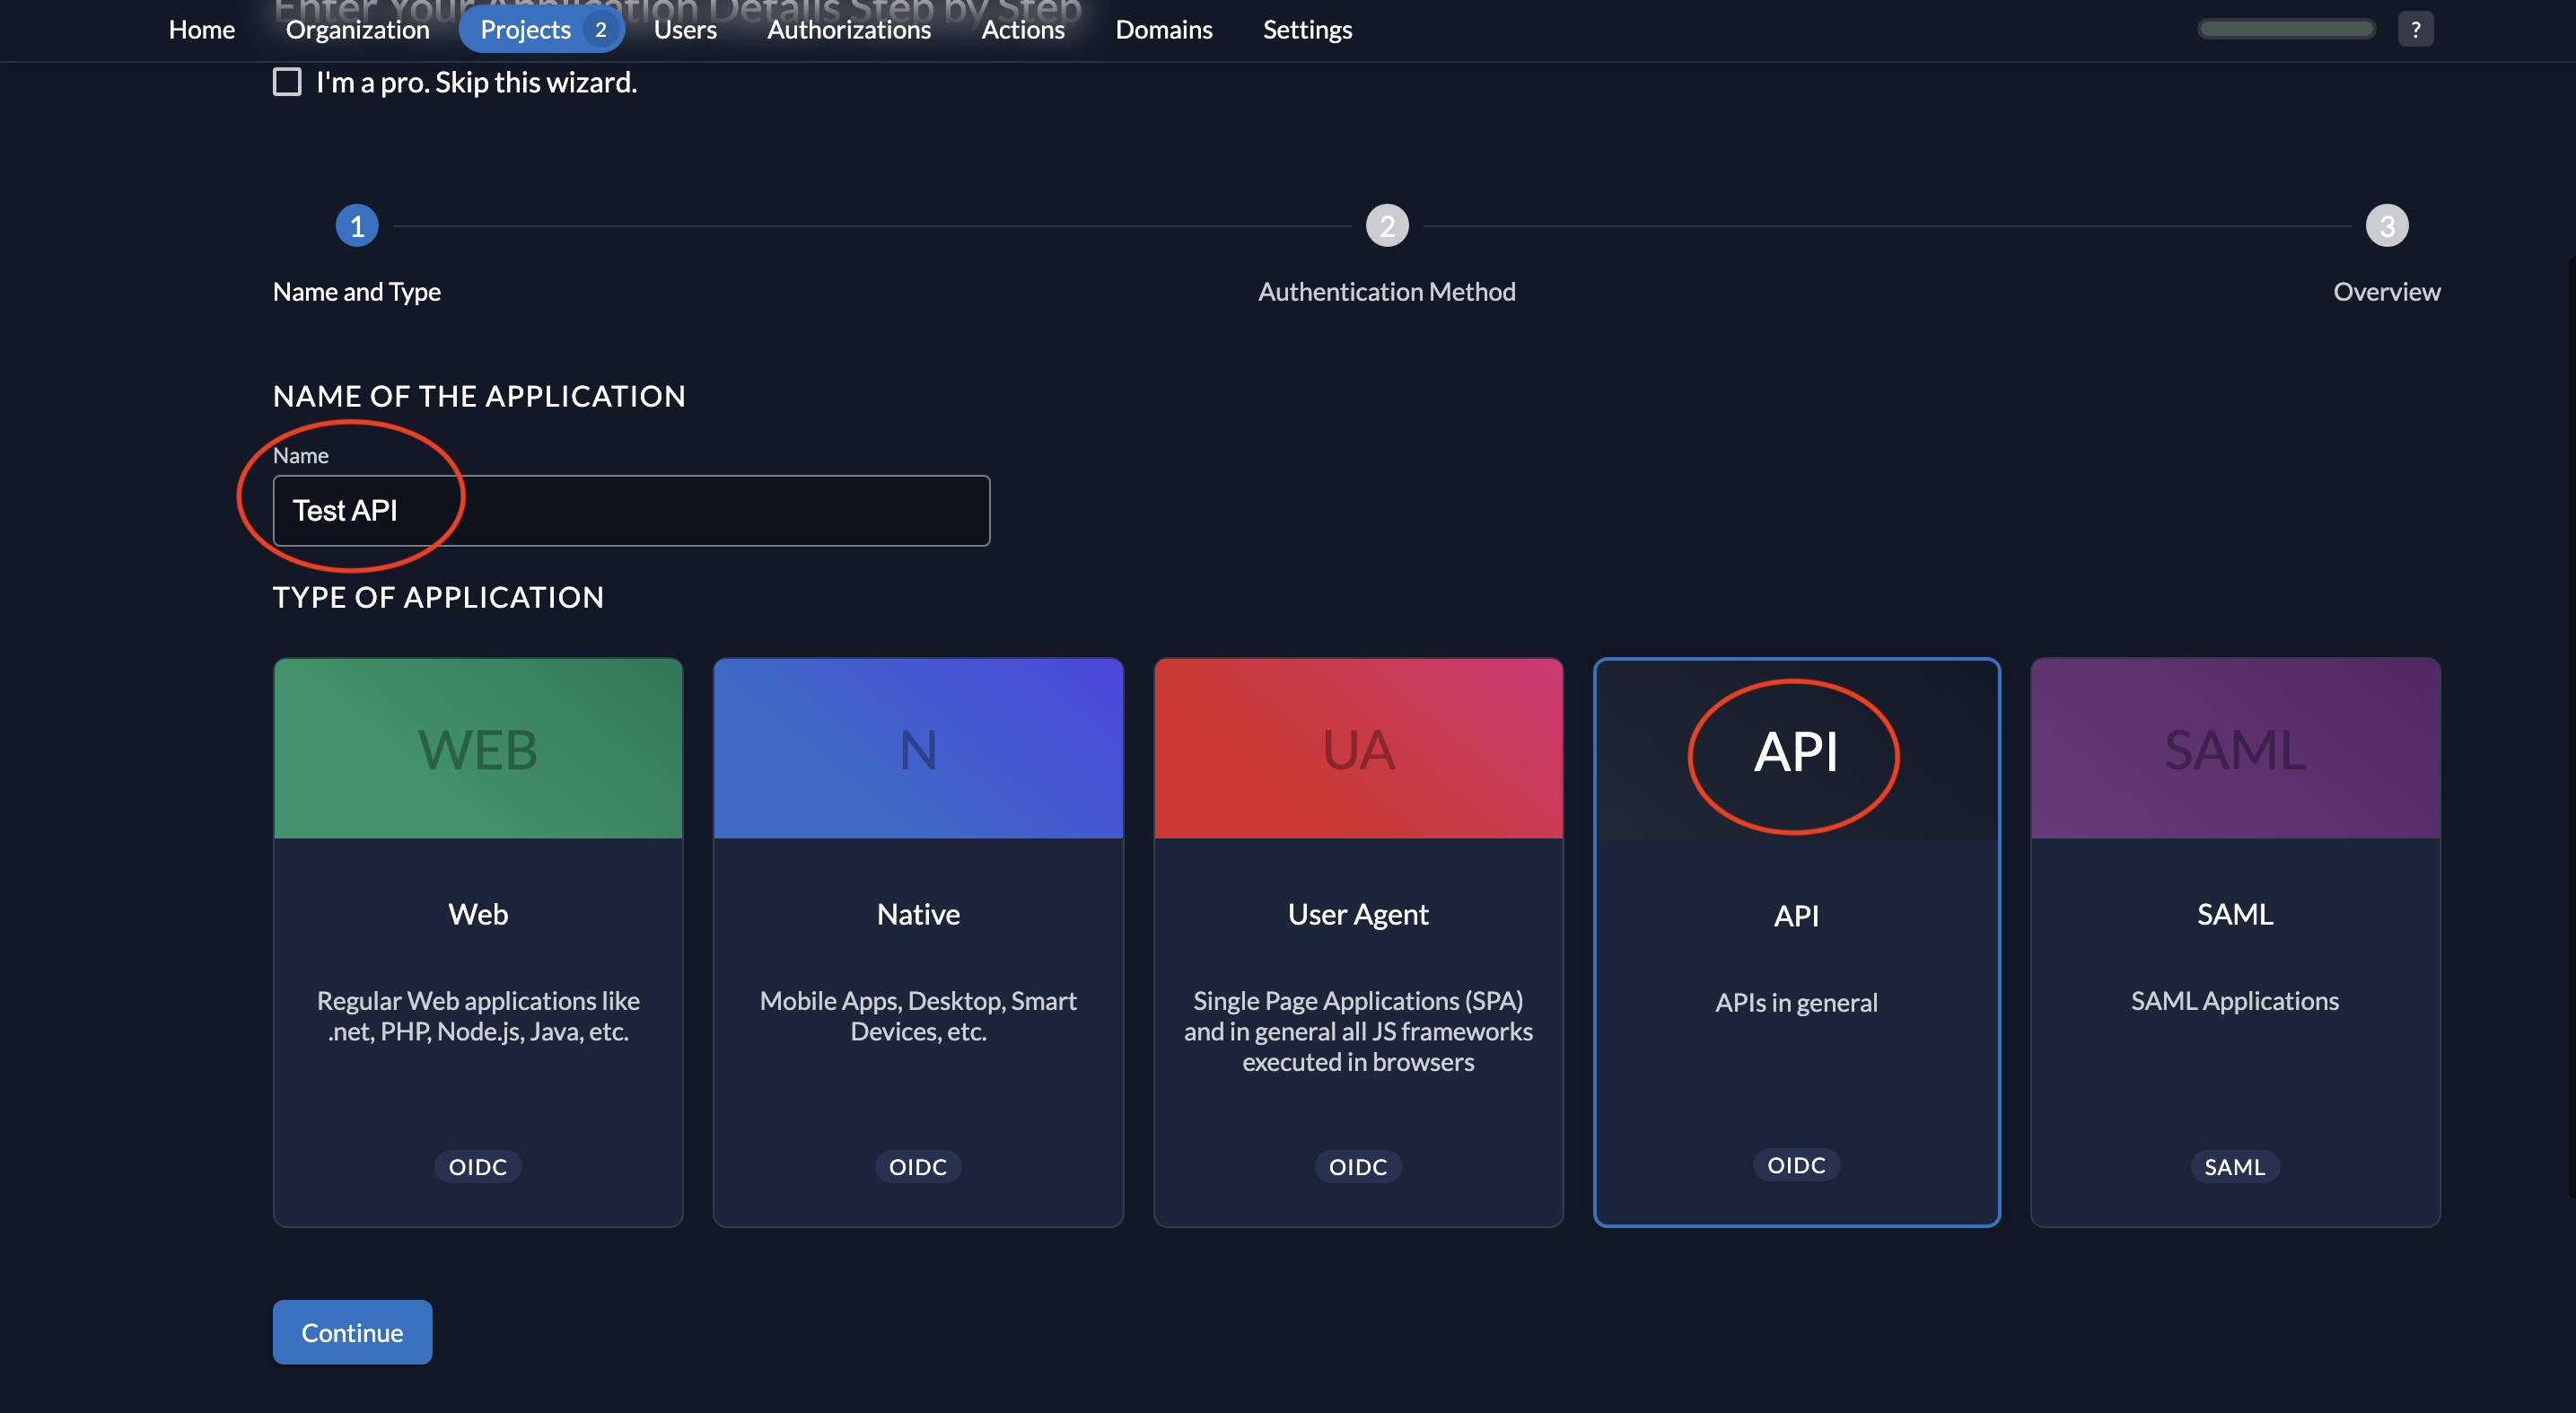Click the OIDC badge on the API card

pos(1796,1164)
